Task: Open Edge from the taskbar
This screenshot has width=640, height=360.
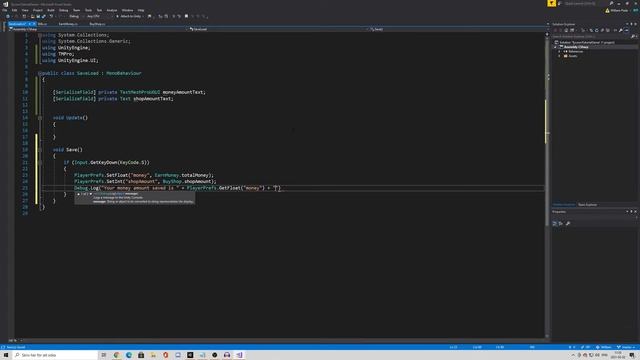Action: 129,355
